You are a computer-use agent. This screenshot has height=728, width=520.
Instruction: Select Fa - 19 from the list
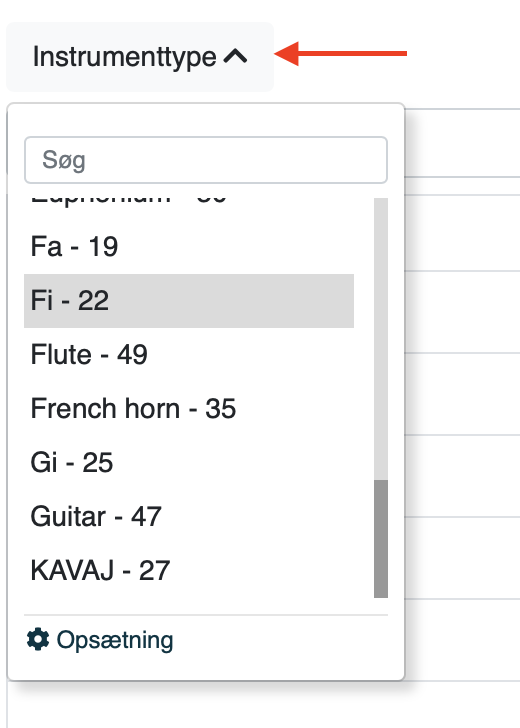[x=189, y=247]
